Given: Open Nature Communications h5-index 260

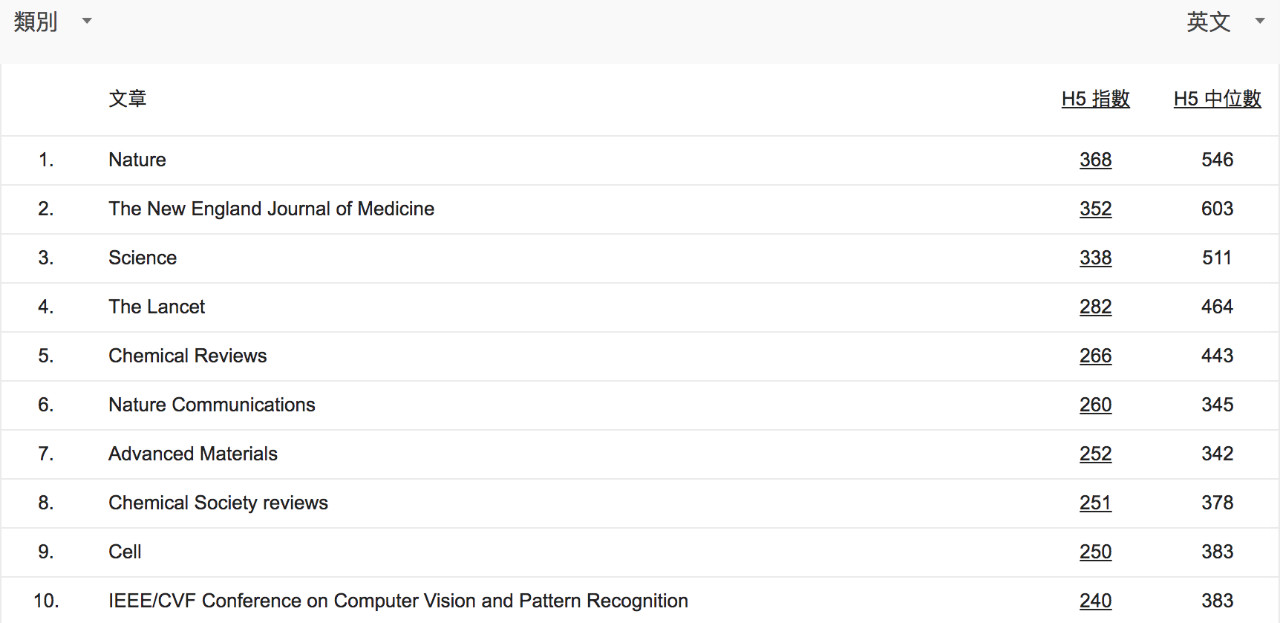Looking at the screenshot, I should coord(1095,405).
